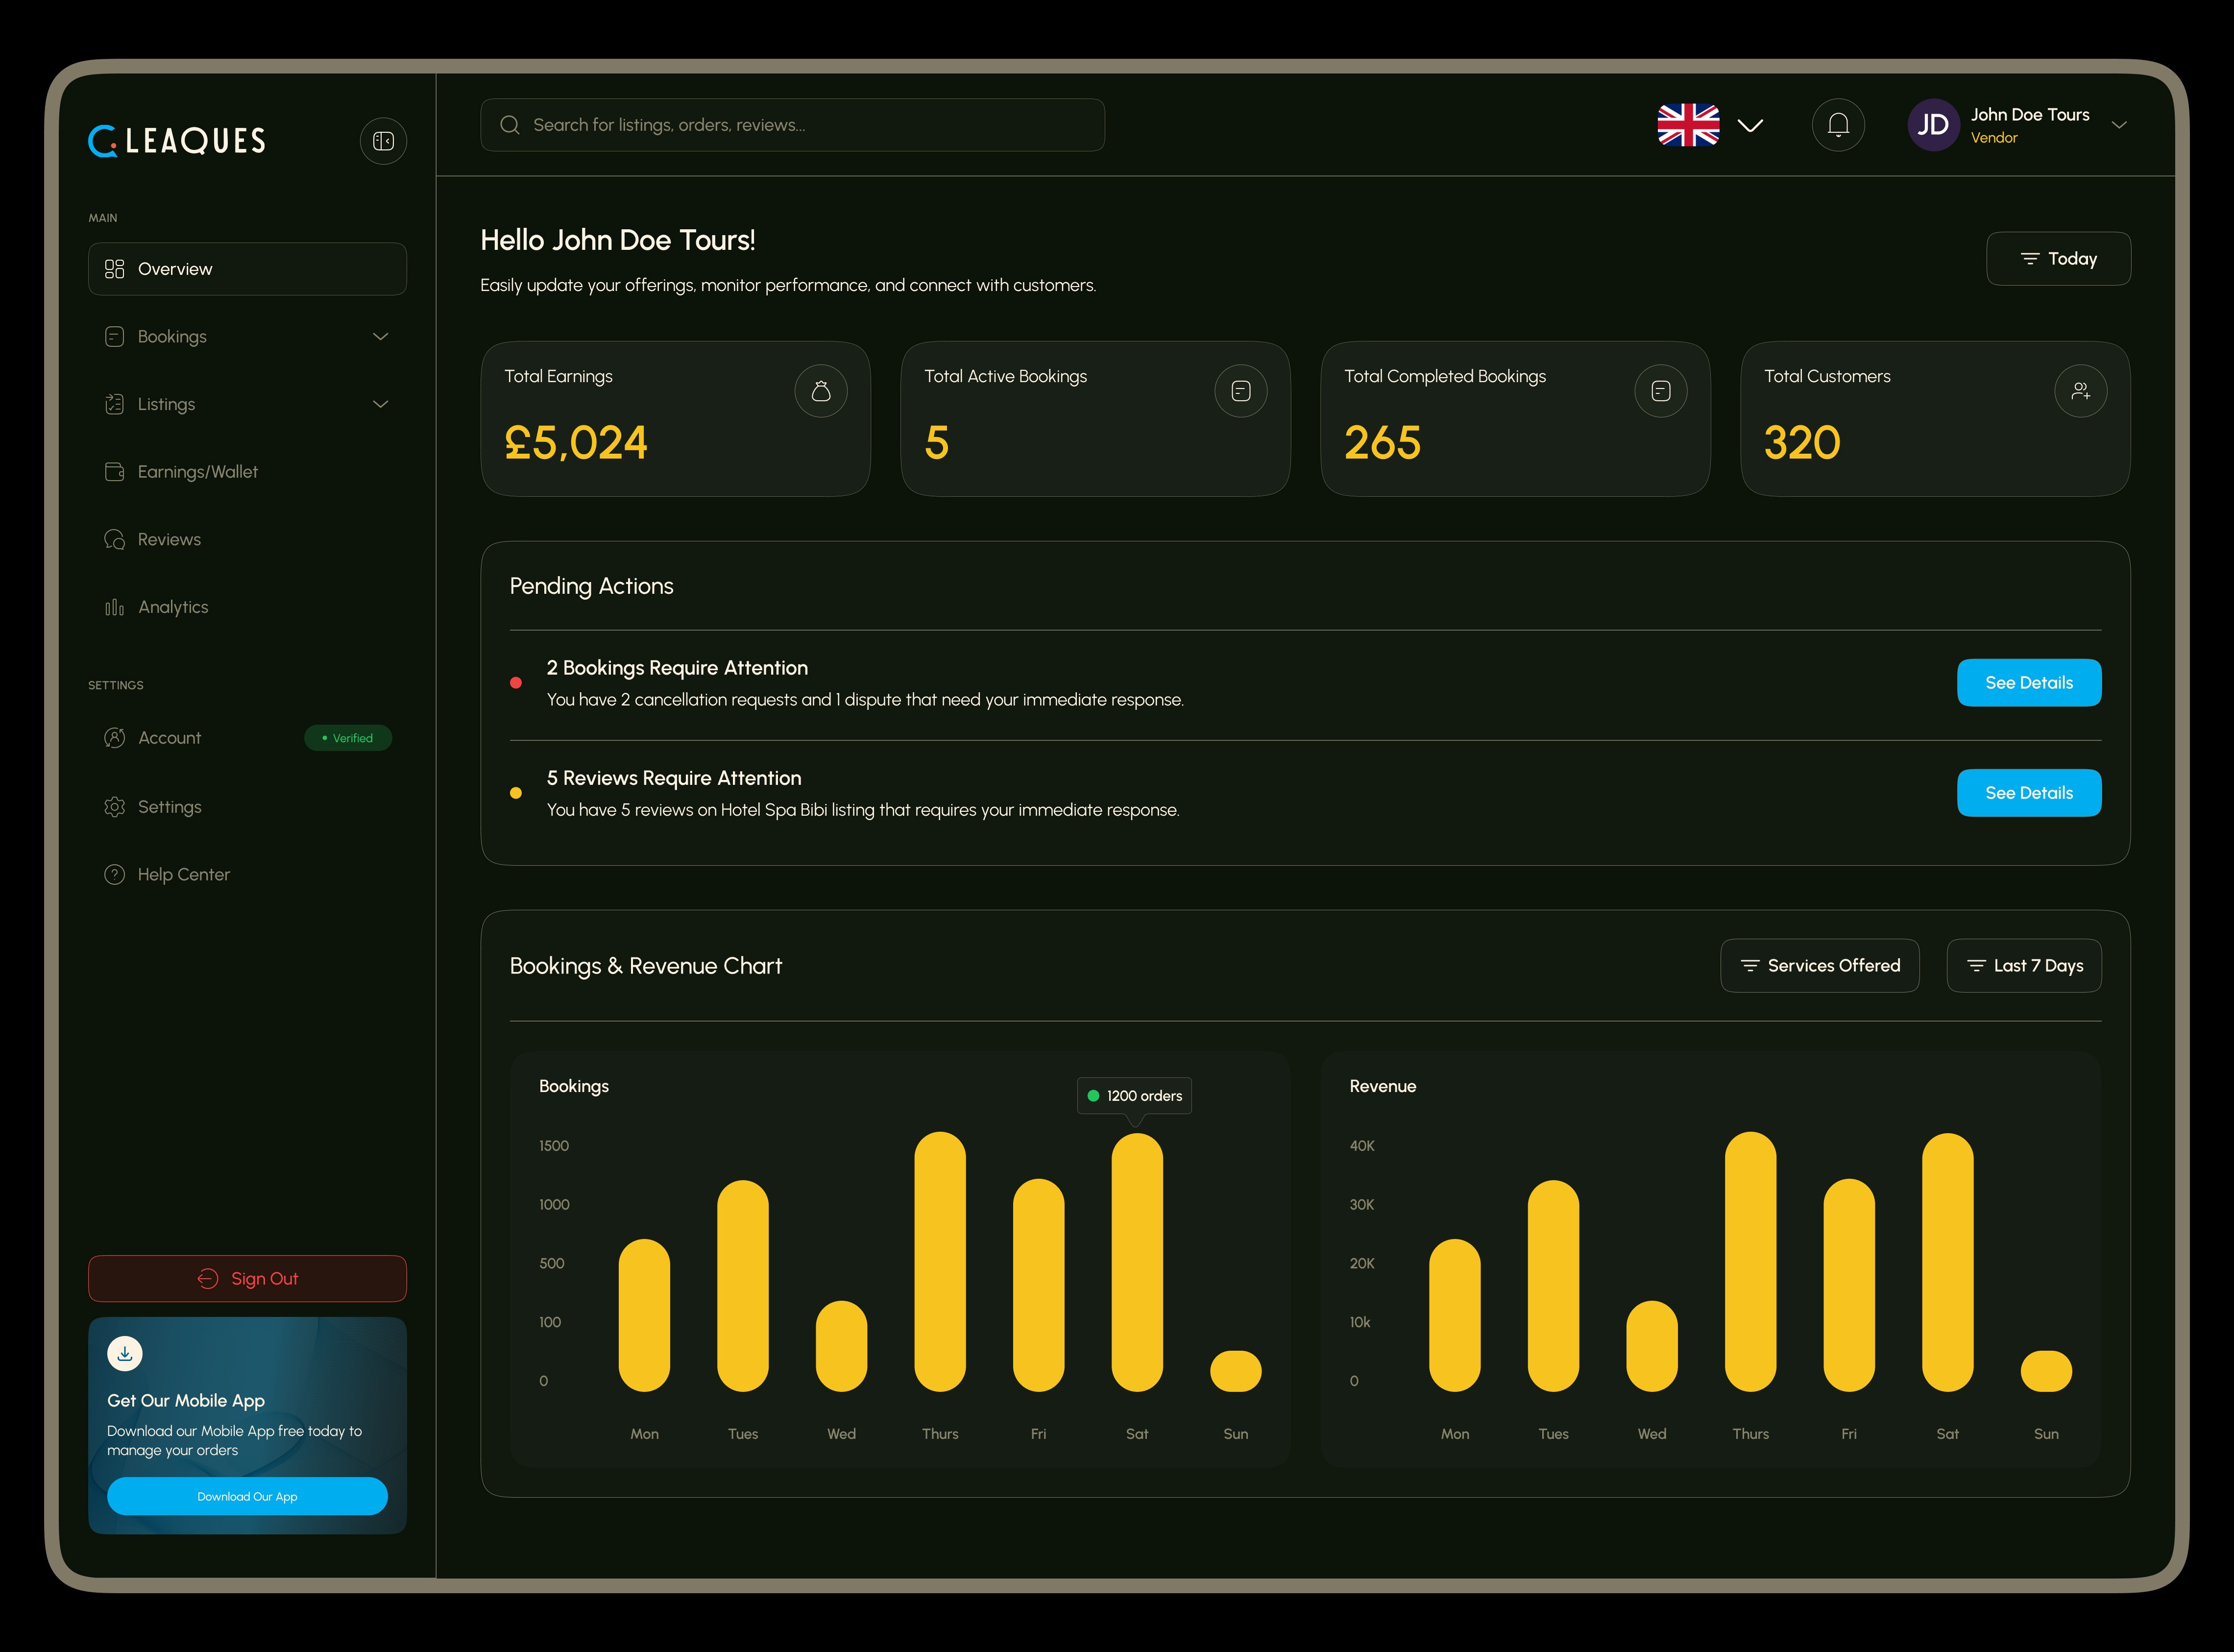Image resolution: width=2234 pixels, height=1652 pixels.
Task: Open the Listings menu item
Action: pos(247,404)
